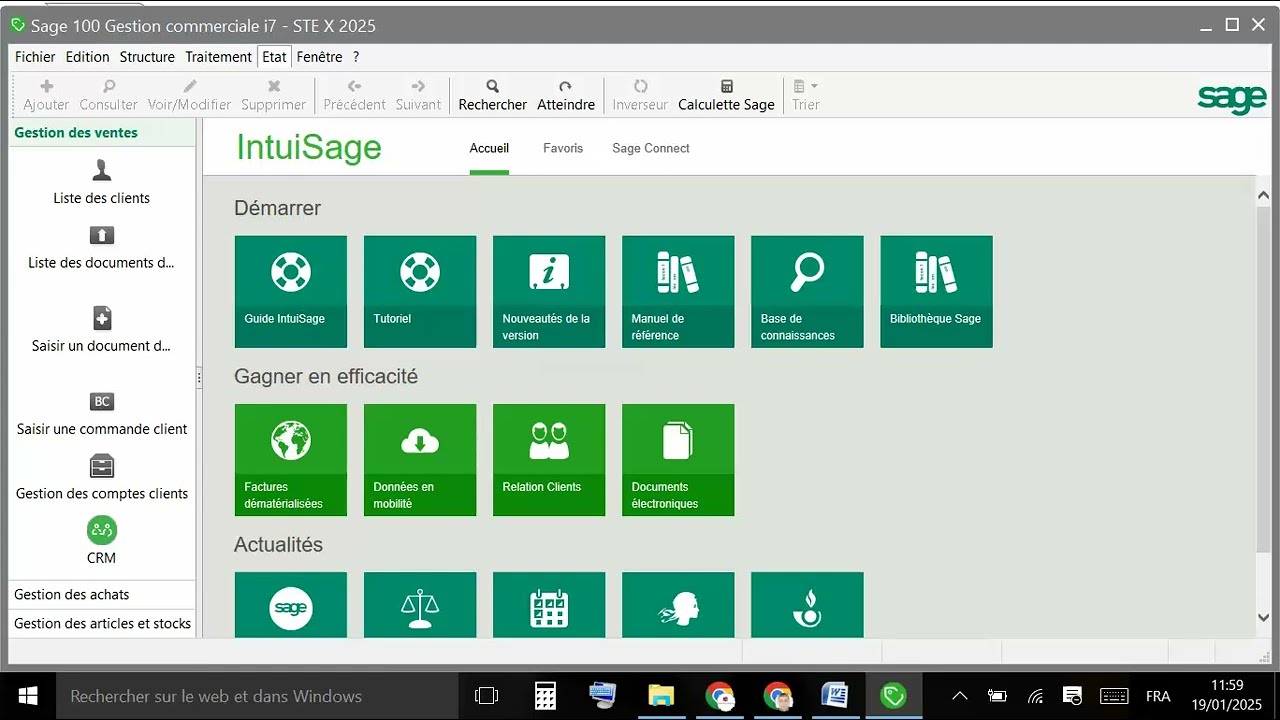Click the IntuiSage vertical scrollbar thumb
The height and width of the screenshot is (720, 1280).
coord(1263,379)
